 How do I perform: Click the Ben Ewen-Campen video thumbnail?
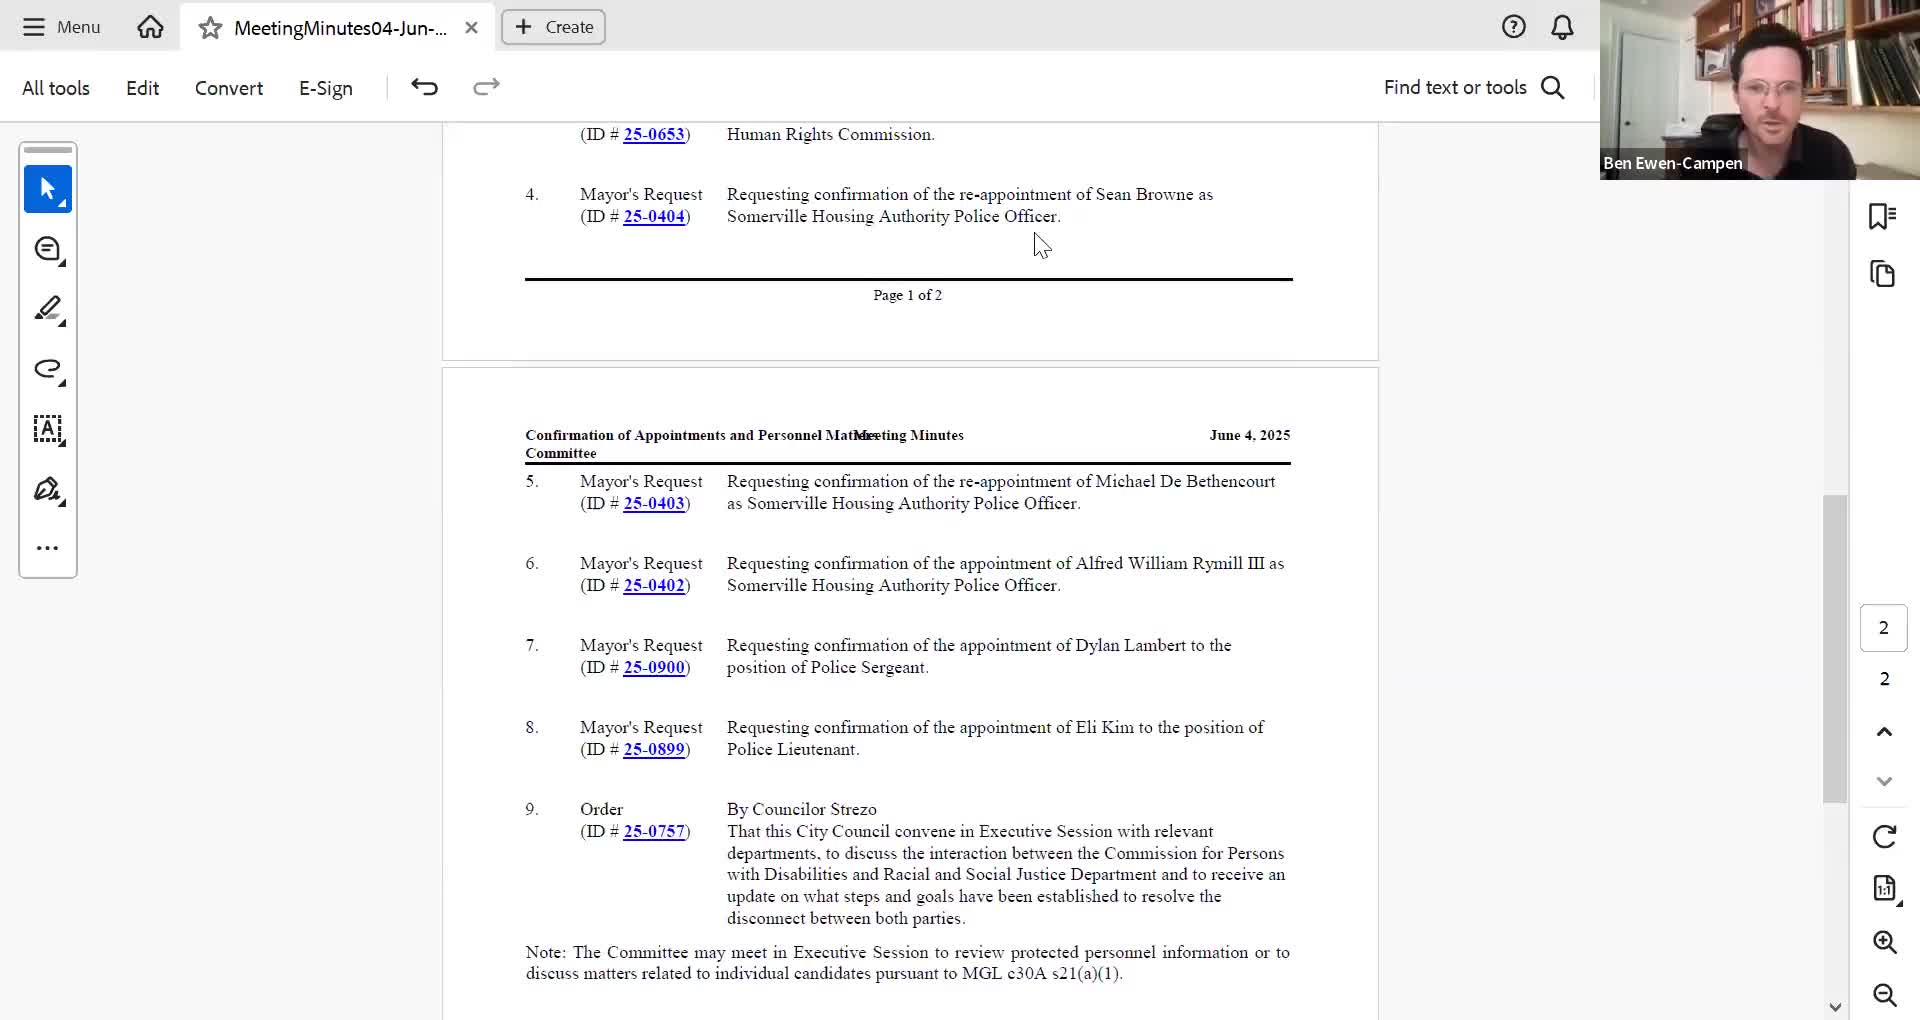(x=1759, y=90)
